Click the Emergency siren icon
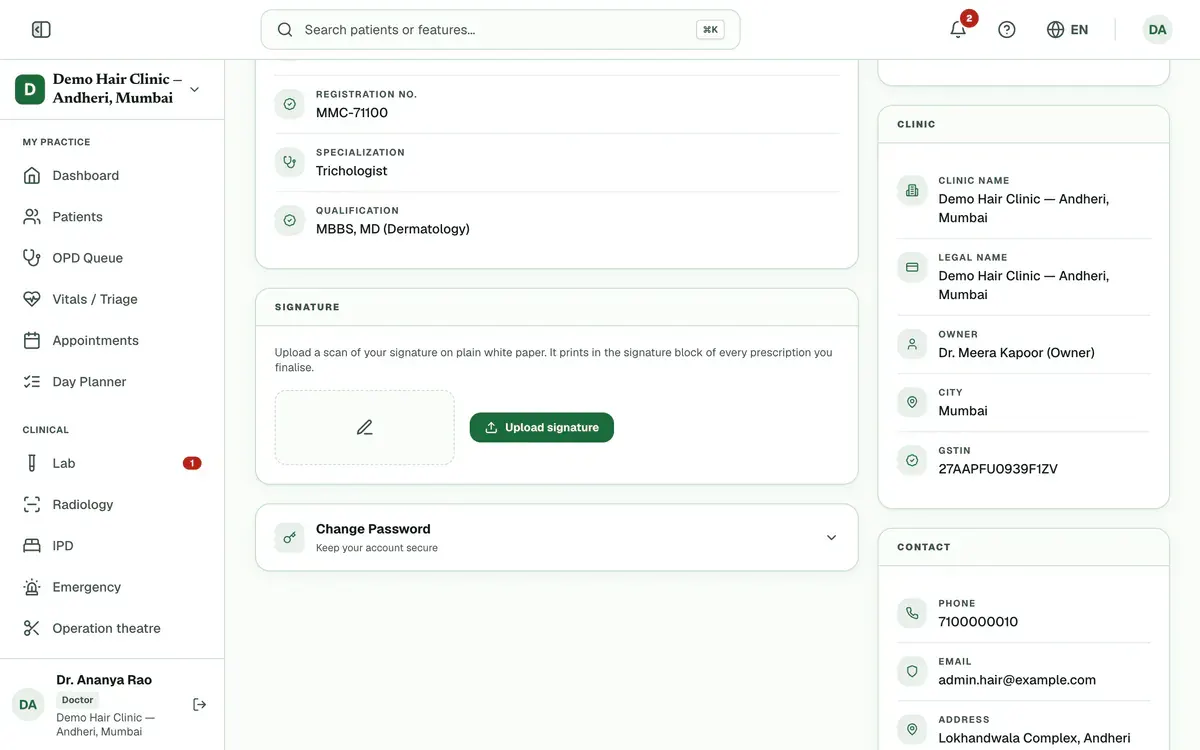Image resolution: width=1200 pixels, height=750 pixels. point(32,587)
